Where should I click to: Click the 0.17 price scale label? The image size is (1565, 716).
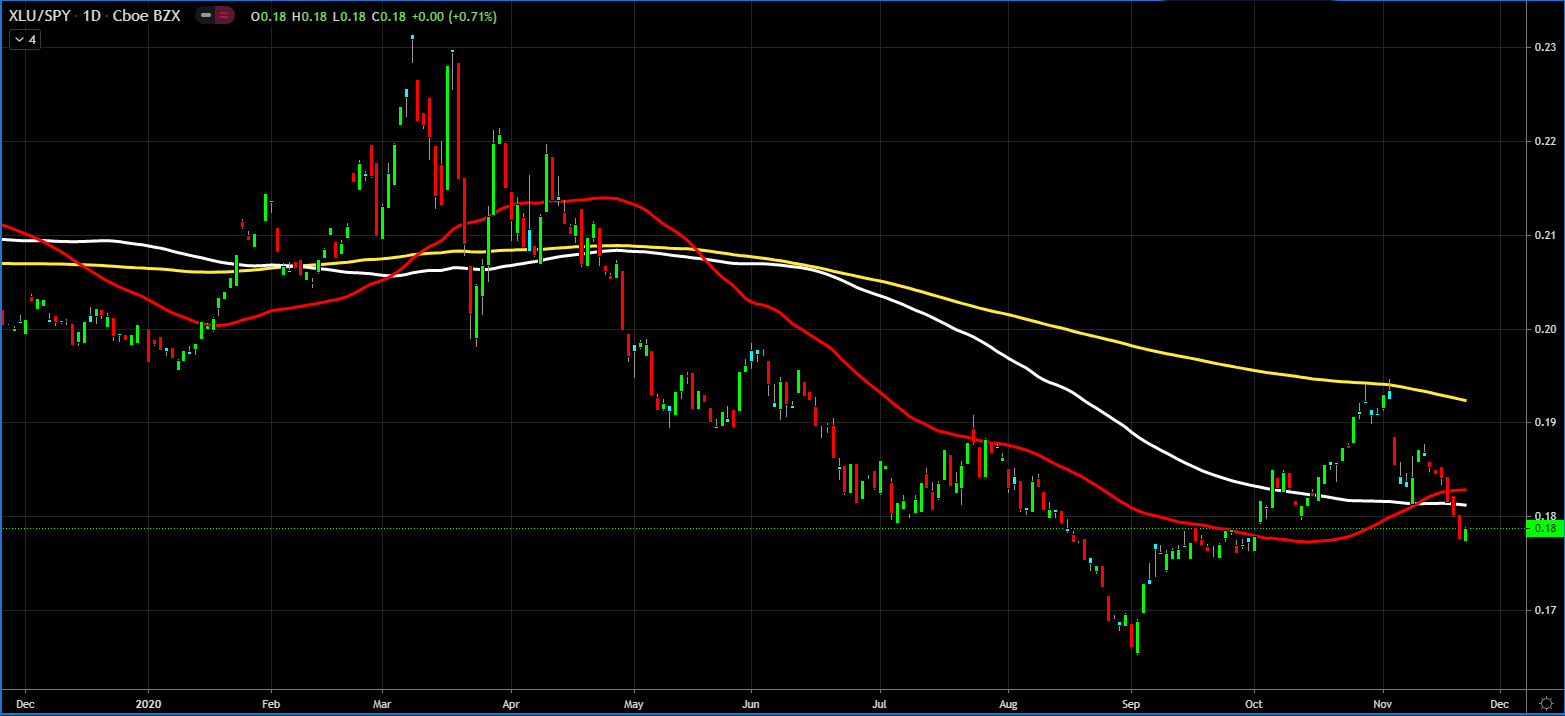coord(1544,610)
